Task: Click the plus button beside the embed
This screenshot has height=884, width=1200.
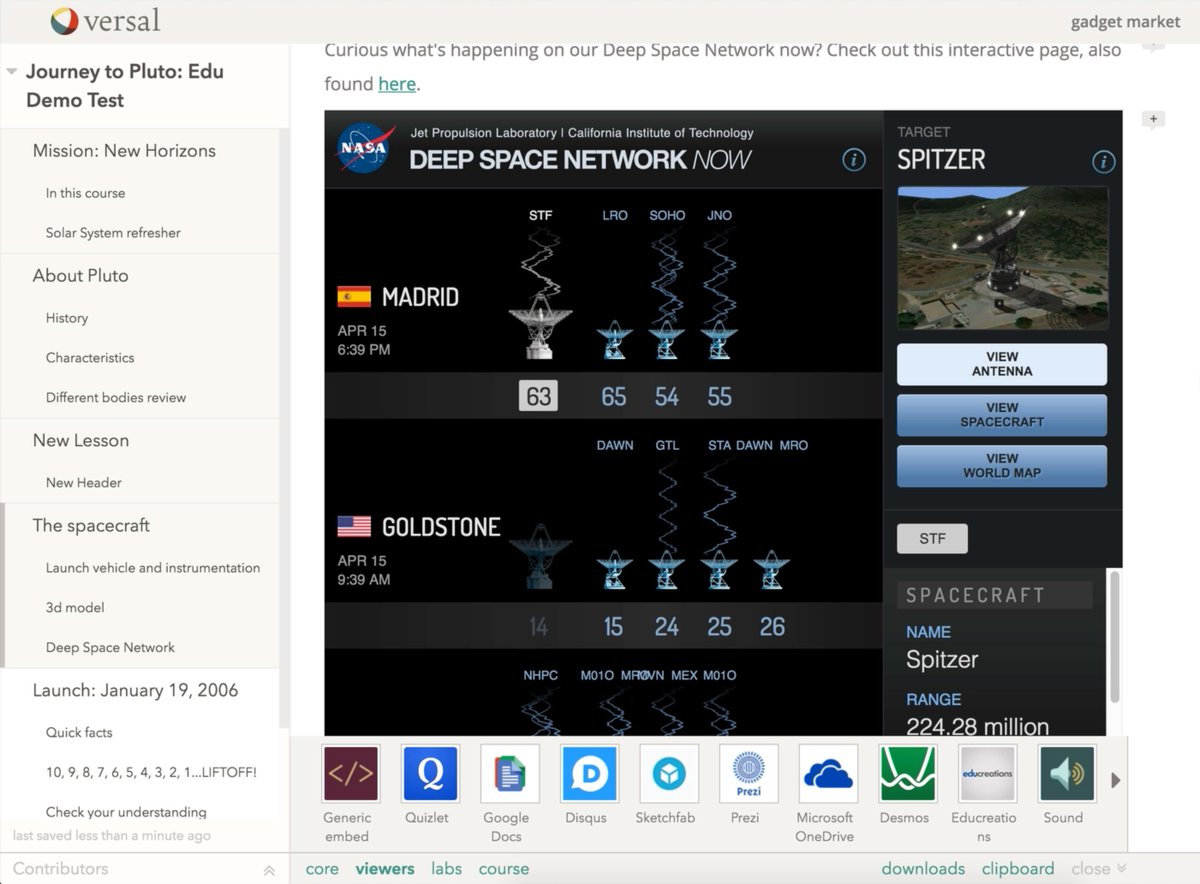Action: pyautogui.click(x=1153, y=120)
